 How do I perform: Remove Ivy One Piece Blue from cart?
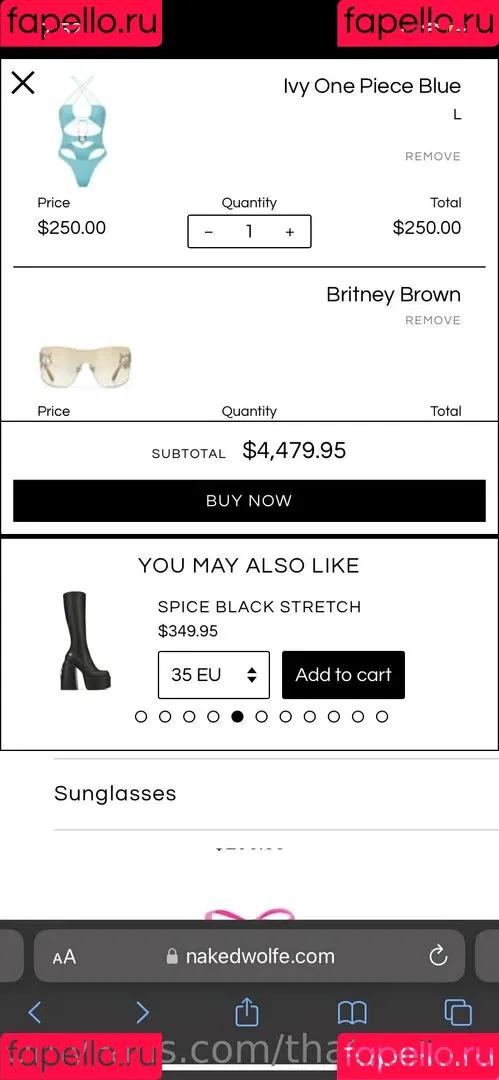click(x=433, y=156)
